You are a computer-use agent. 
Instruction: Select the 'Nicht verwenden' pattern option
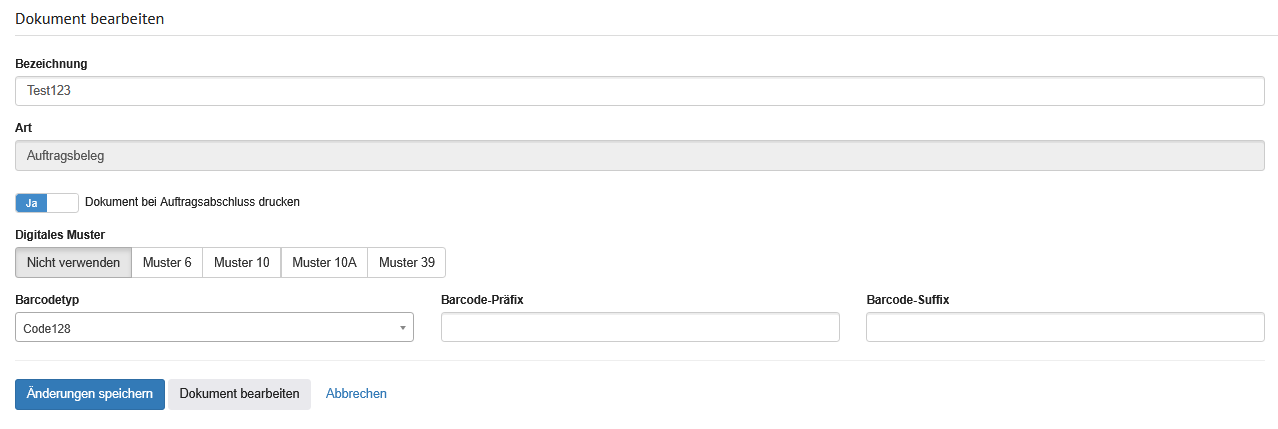(x=74, y=263)
